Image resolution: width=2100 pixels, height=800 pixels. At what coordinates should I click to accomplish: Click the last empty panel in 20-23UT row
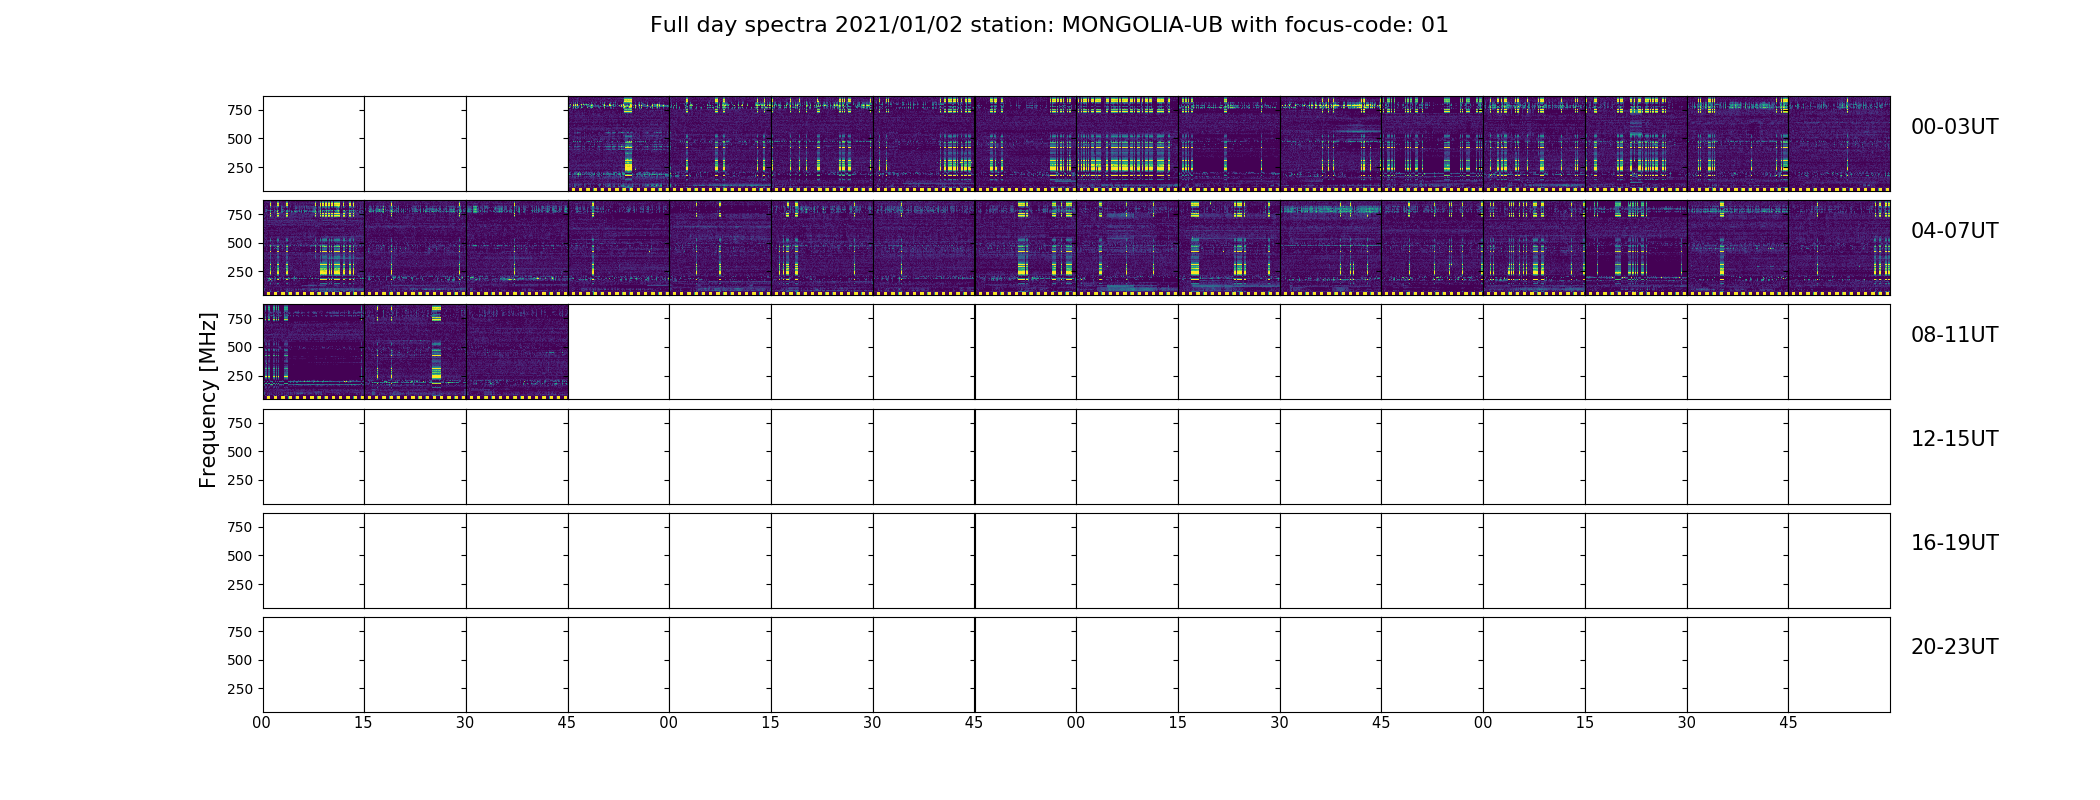tap(1839, 665)
